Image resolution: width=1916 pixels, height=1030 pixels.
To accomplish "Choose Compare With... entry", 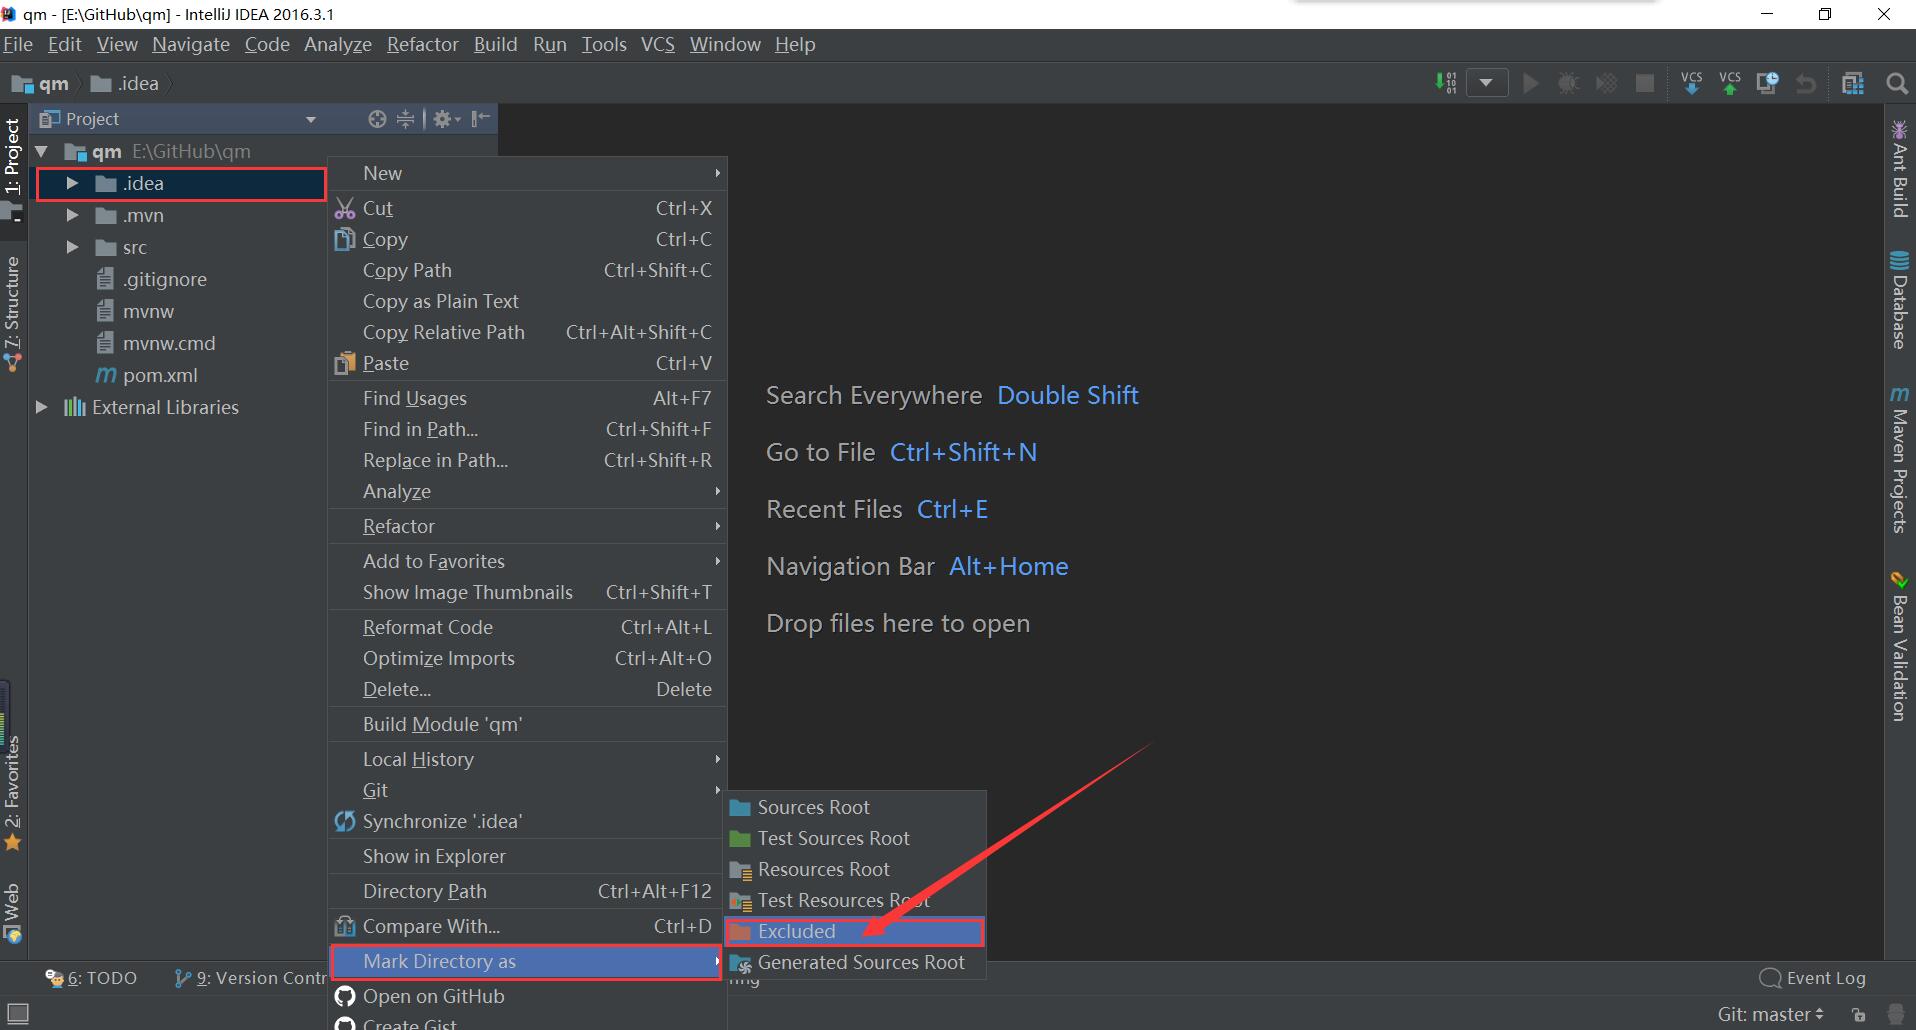I will coord(527,926).
